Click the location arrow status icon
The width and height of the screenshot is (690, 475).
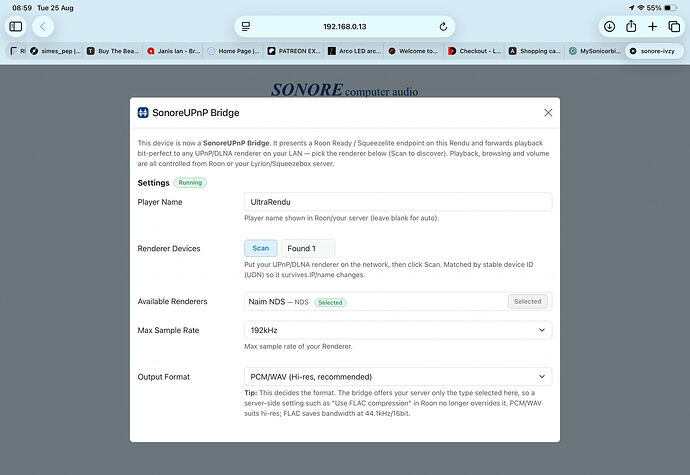631,8
